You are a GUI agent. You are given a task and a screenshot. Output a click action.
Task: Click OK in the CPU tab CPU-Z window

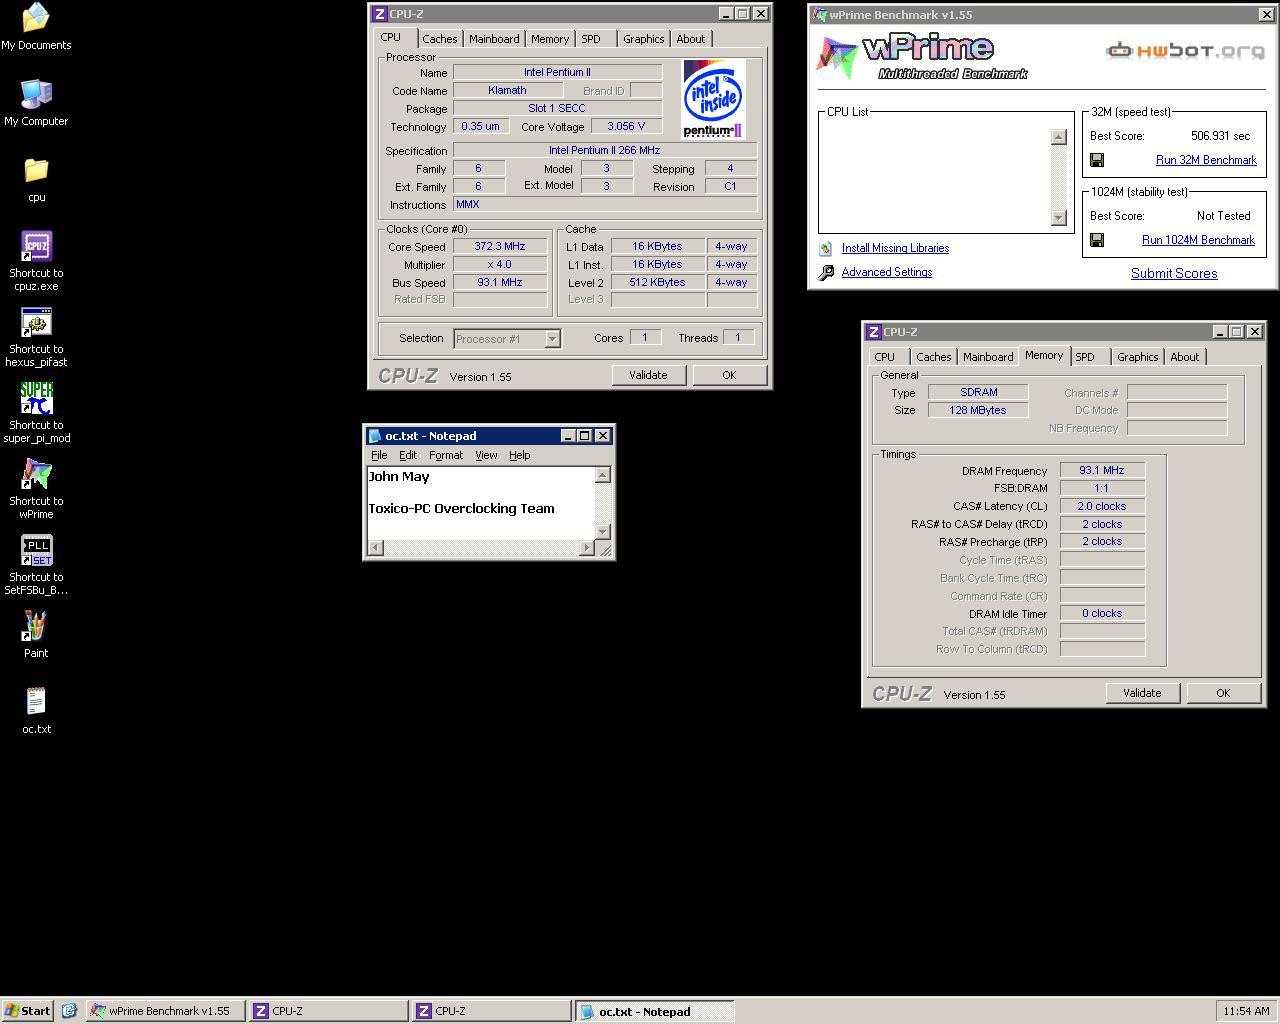[x=729, y=375]
